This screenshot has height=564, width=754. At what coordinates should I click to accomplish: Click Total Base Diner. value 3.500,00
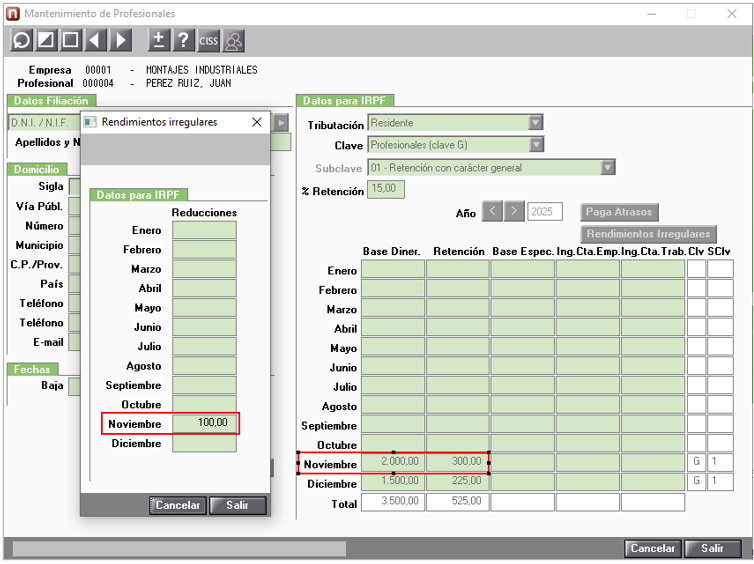393,501
